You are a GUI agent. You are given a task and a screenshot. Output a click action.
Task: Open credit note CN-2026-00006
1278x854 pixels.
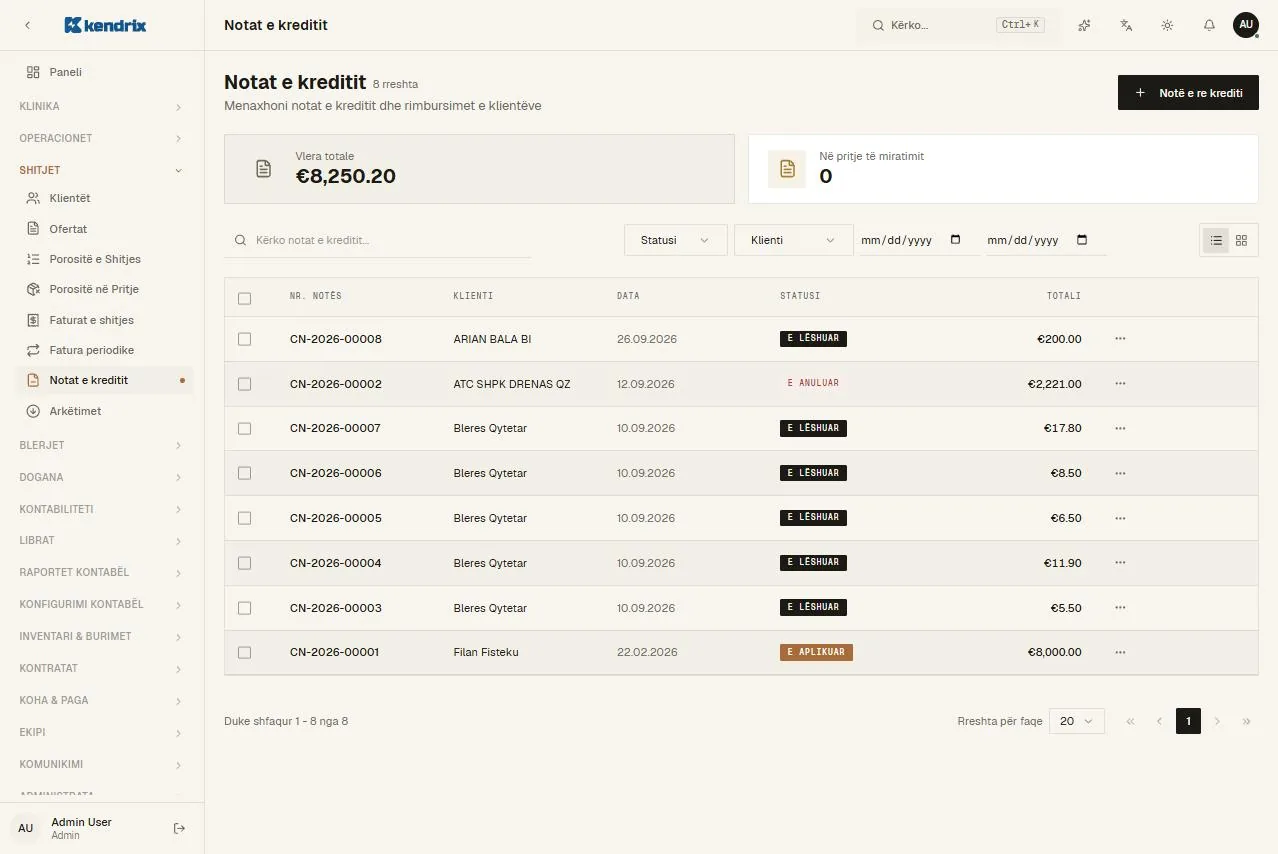(x=336, y=473)
